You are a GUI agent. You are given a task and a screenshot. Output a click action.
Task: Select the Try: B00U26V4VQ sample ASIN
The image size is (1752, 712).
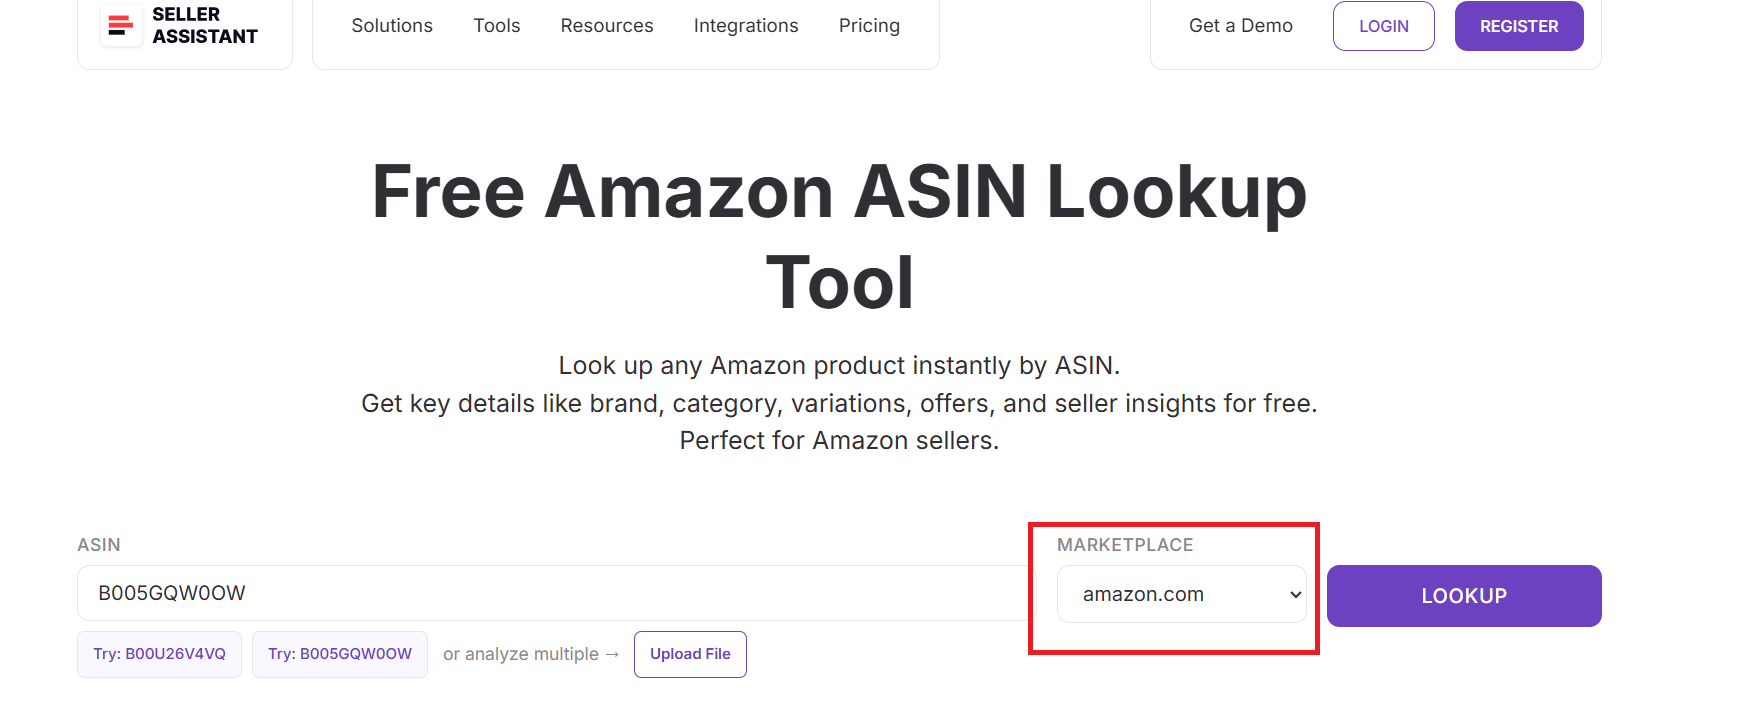click(x=159, y=654)
